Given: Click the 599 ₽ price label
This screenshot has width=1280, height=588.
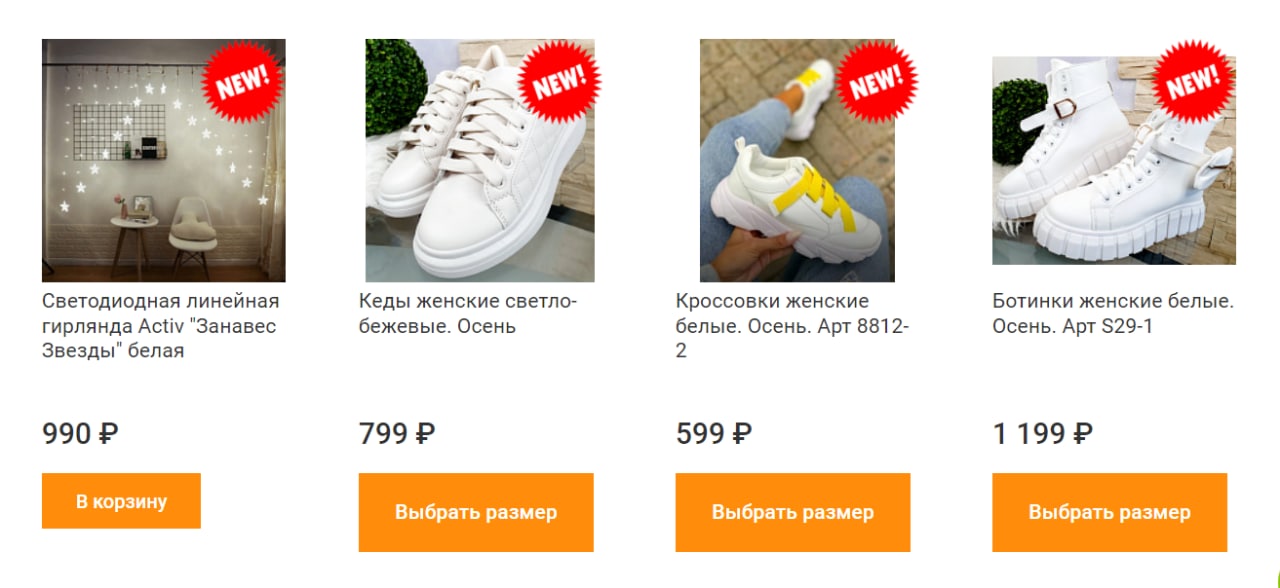Looking at the screenshot, I should click(714, 434).
